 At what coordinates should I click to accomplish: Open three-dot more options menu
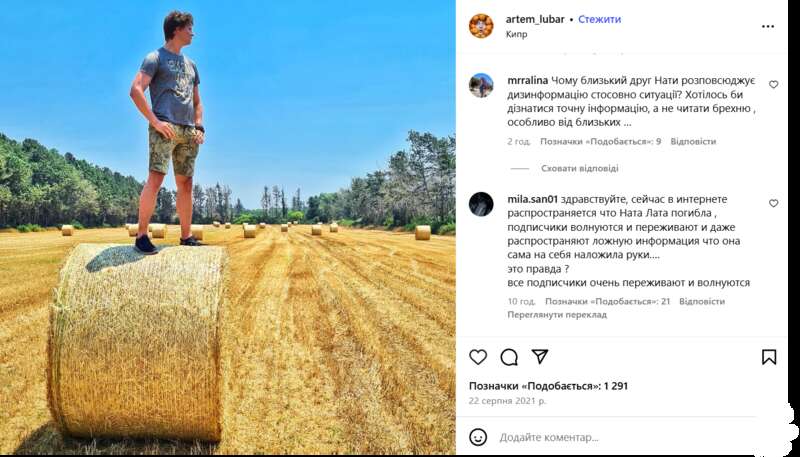[768, 26]
